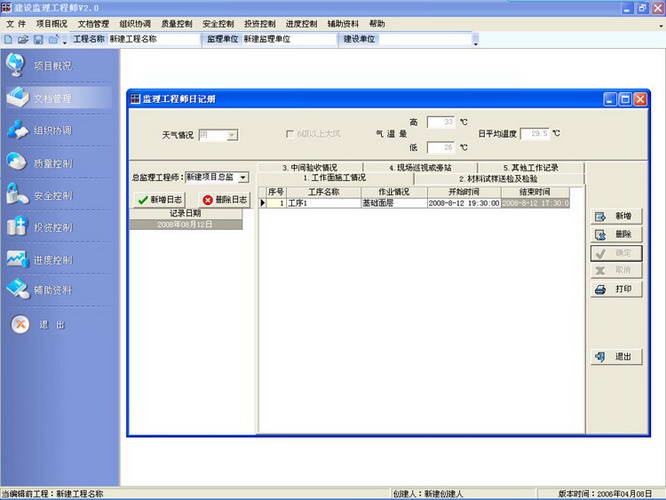Screen dimensions: 666x500
Task: Click the 打印 printer icon
Action: point(600,290)
